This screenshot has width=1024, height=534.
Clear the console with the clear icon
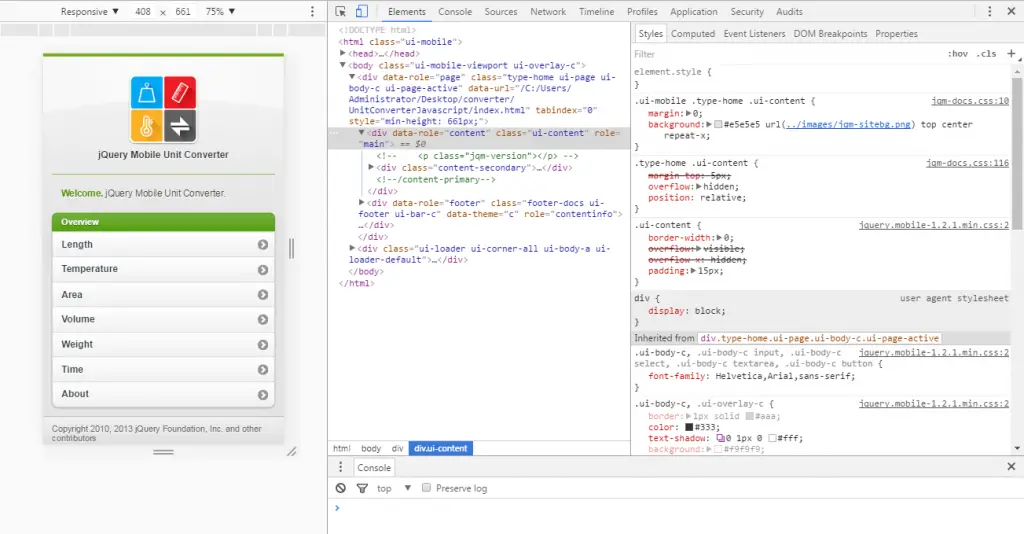(x=341, y=488)
